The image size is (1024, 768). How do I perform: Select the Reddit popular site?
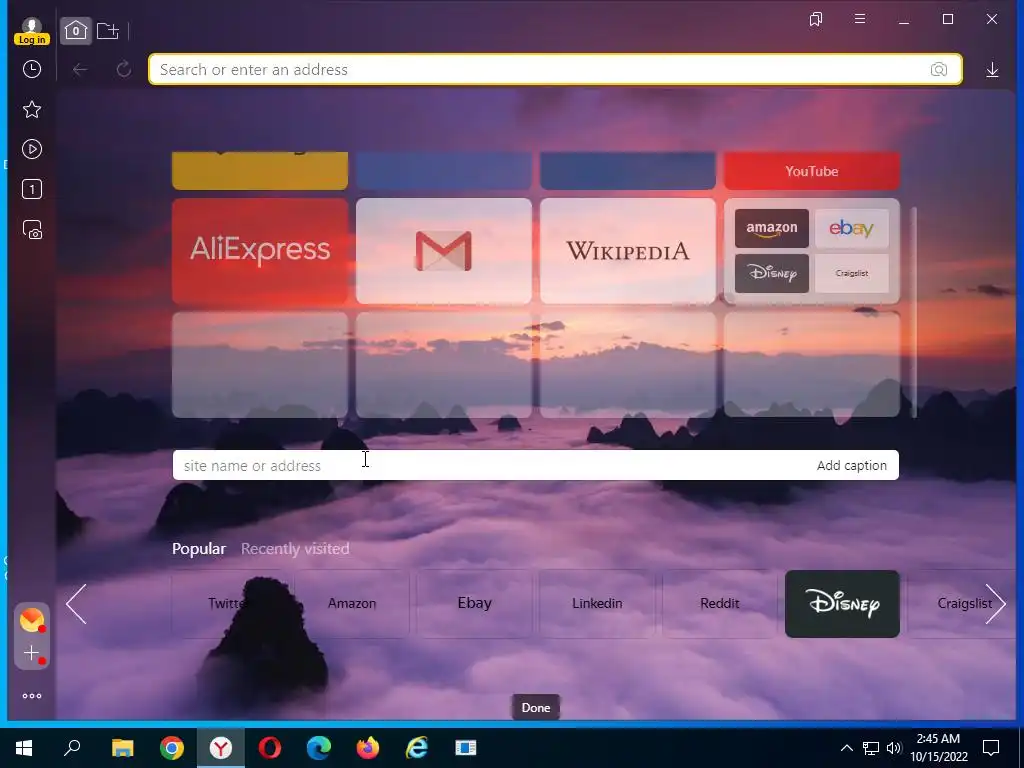coord(720,603)
